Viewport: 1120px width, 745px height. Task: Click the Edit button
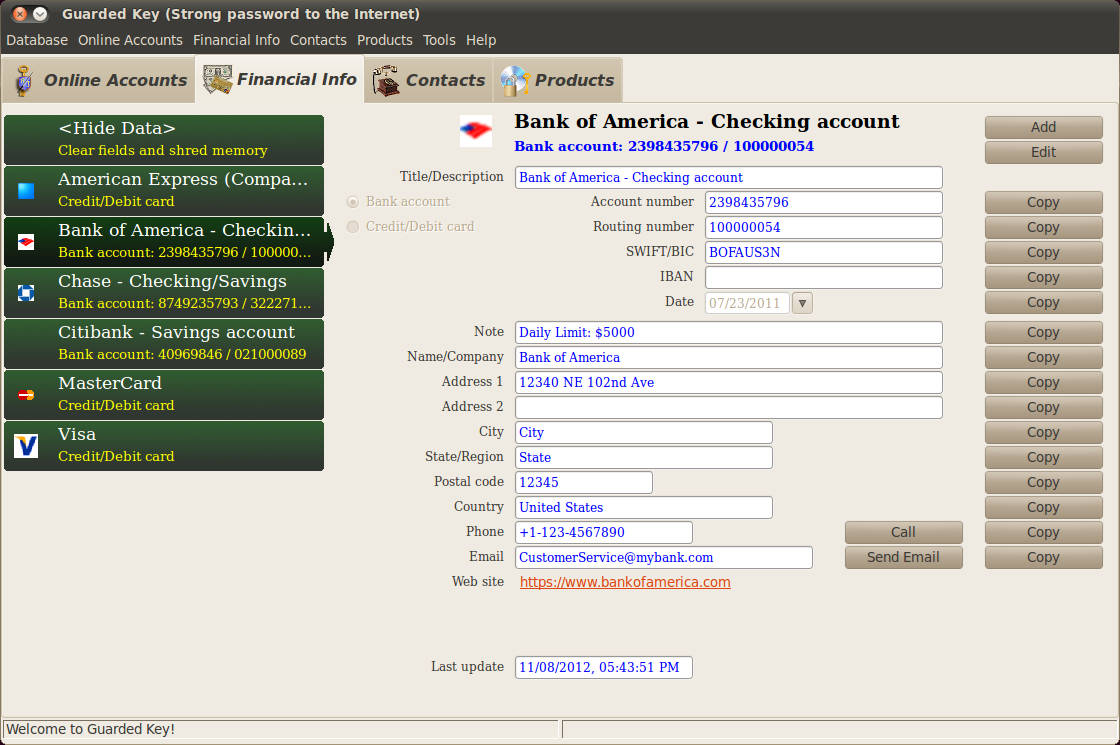click(x=1043, y=152)
